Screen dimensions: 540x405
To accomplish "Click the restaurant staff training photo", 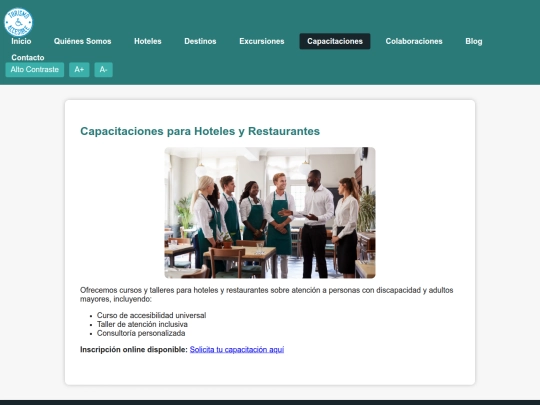I will point(270,213).
